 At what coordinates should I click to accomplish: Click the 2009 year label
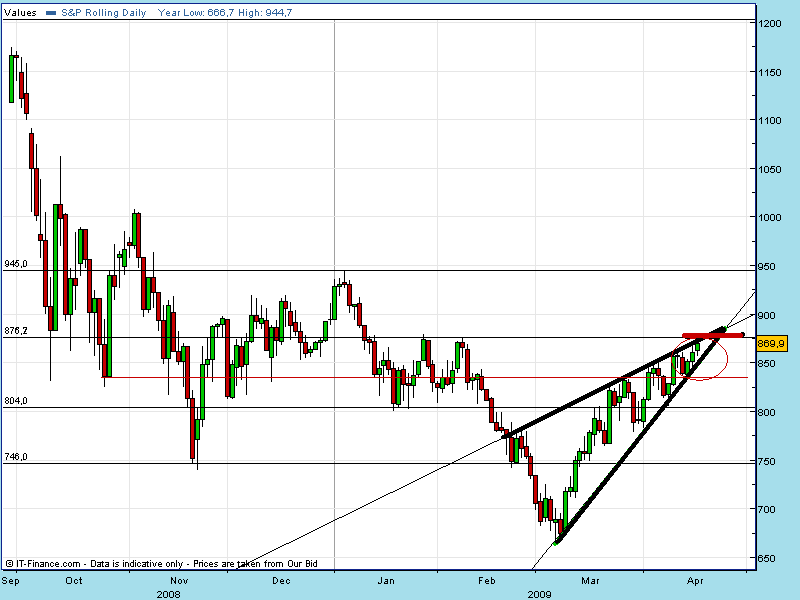click(x=539, y=594)
